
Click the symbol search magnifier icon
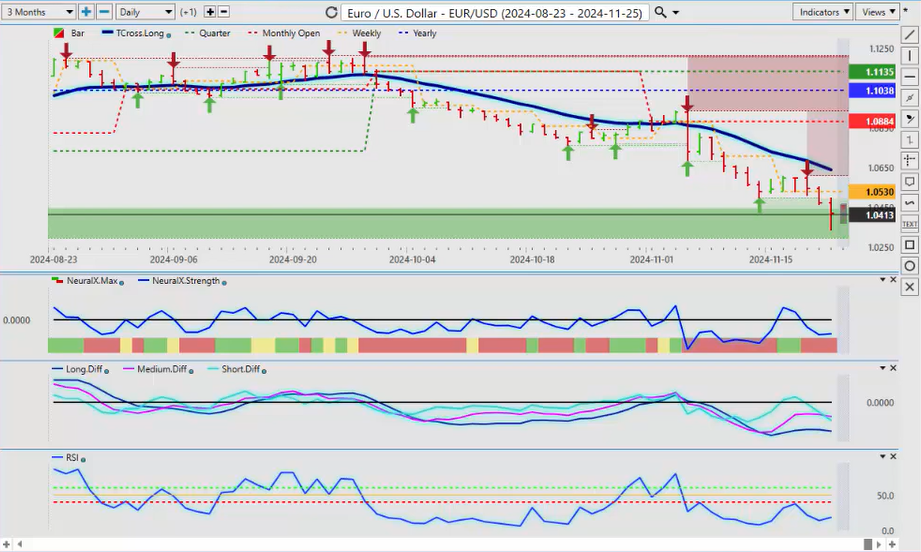(x=661, y=13)
